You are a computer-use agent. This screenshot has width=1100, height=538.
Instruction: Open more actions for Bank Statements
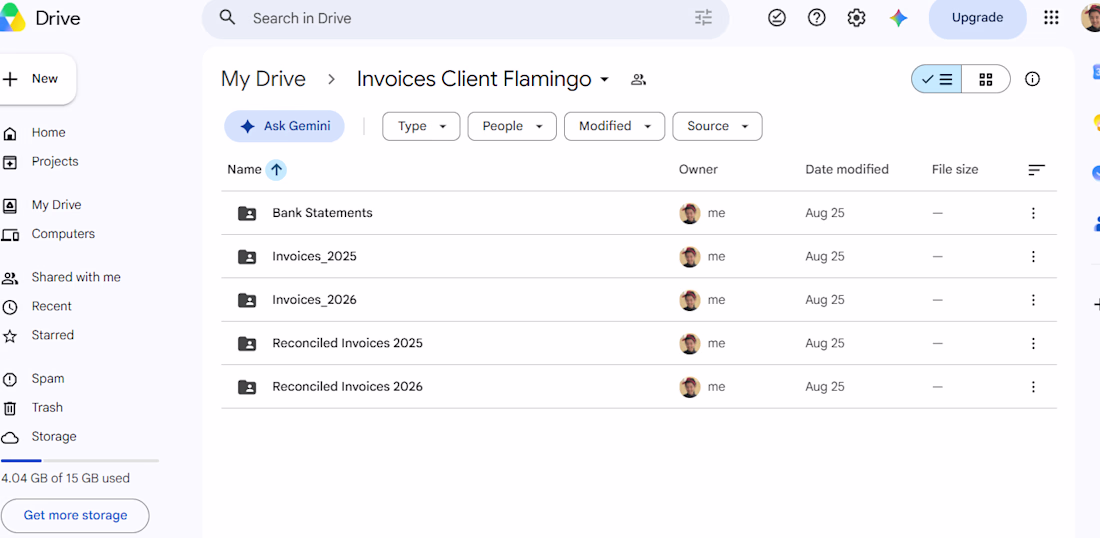click(1033, 213)
